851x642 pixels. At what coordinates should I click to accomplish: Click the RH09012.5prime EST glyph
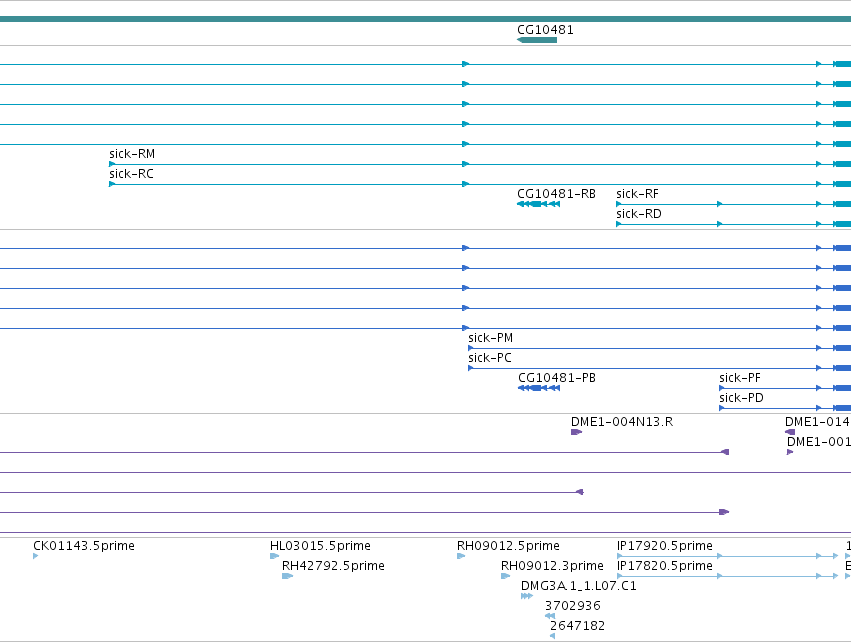click(x=461, y=556)
